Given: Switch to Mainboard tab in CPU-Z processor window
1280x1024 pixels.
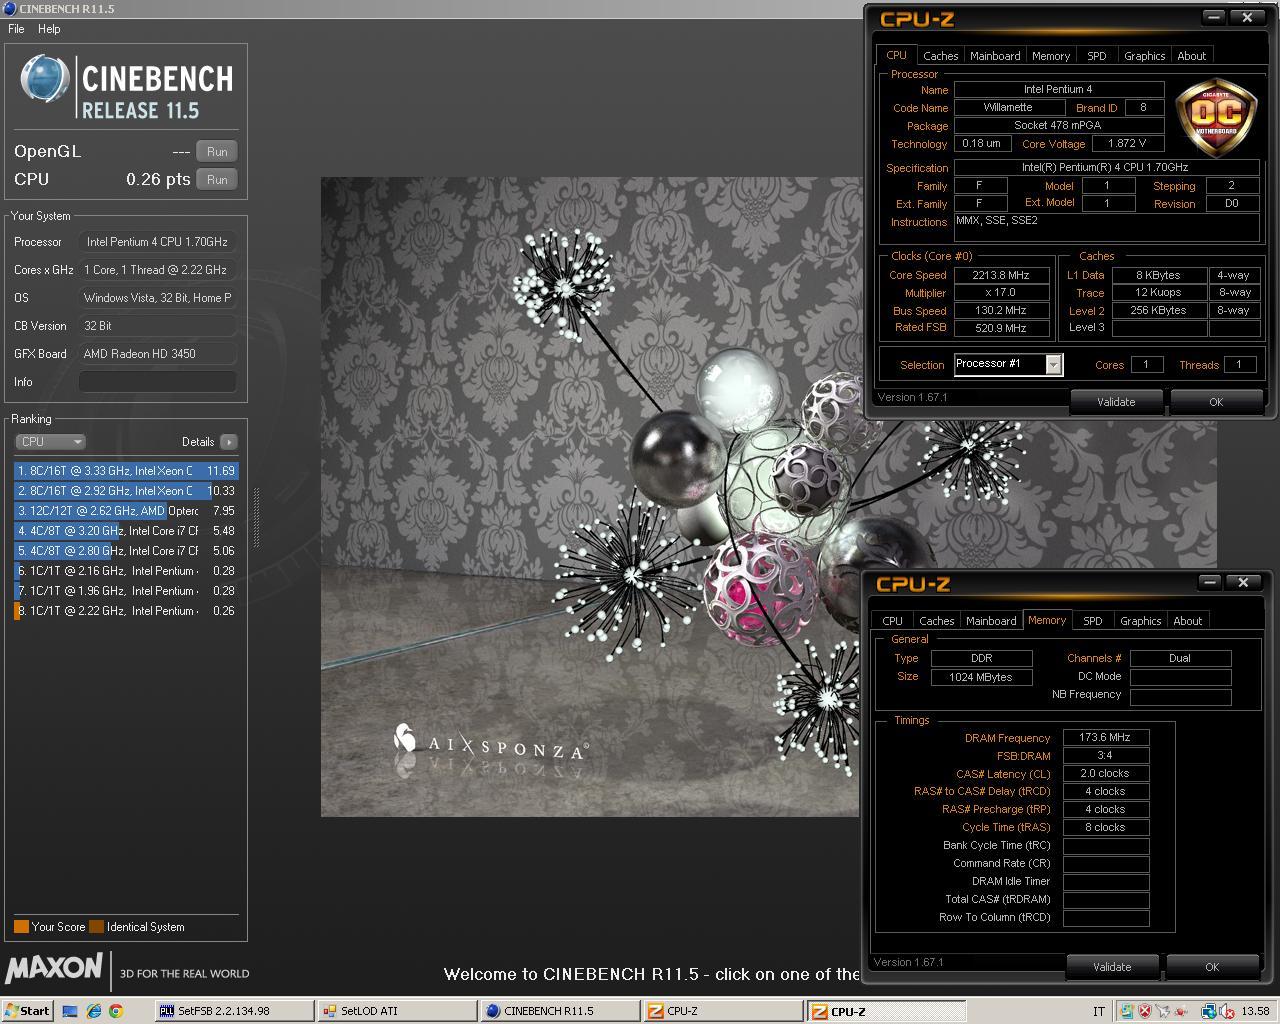Looking at the screenshot, I should tap(995, 56).
